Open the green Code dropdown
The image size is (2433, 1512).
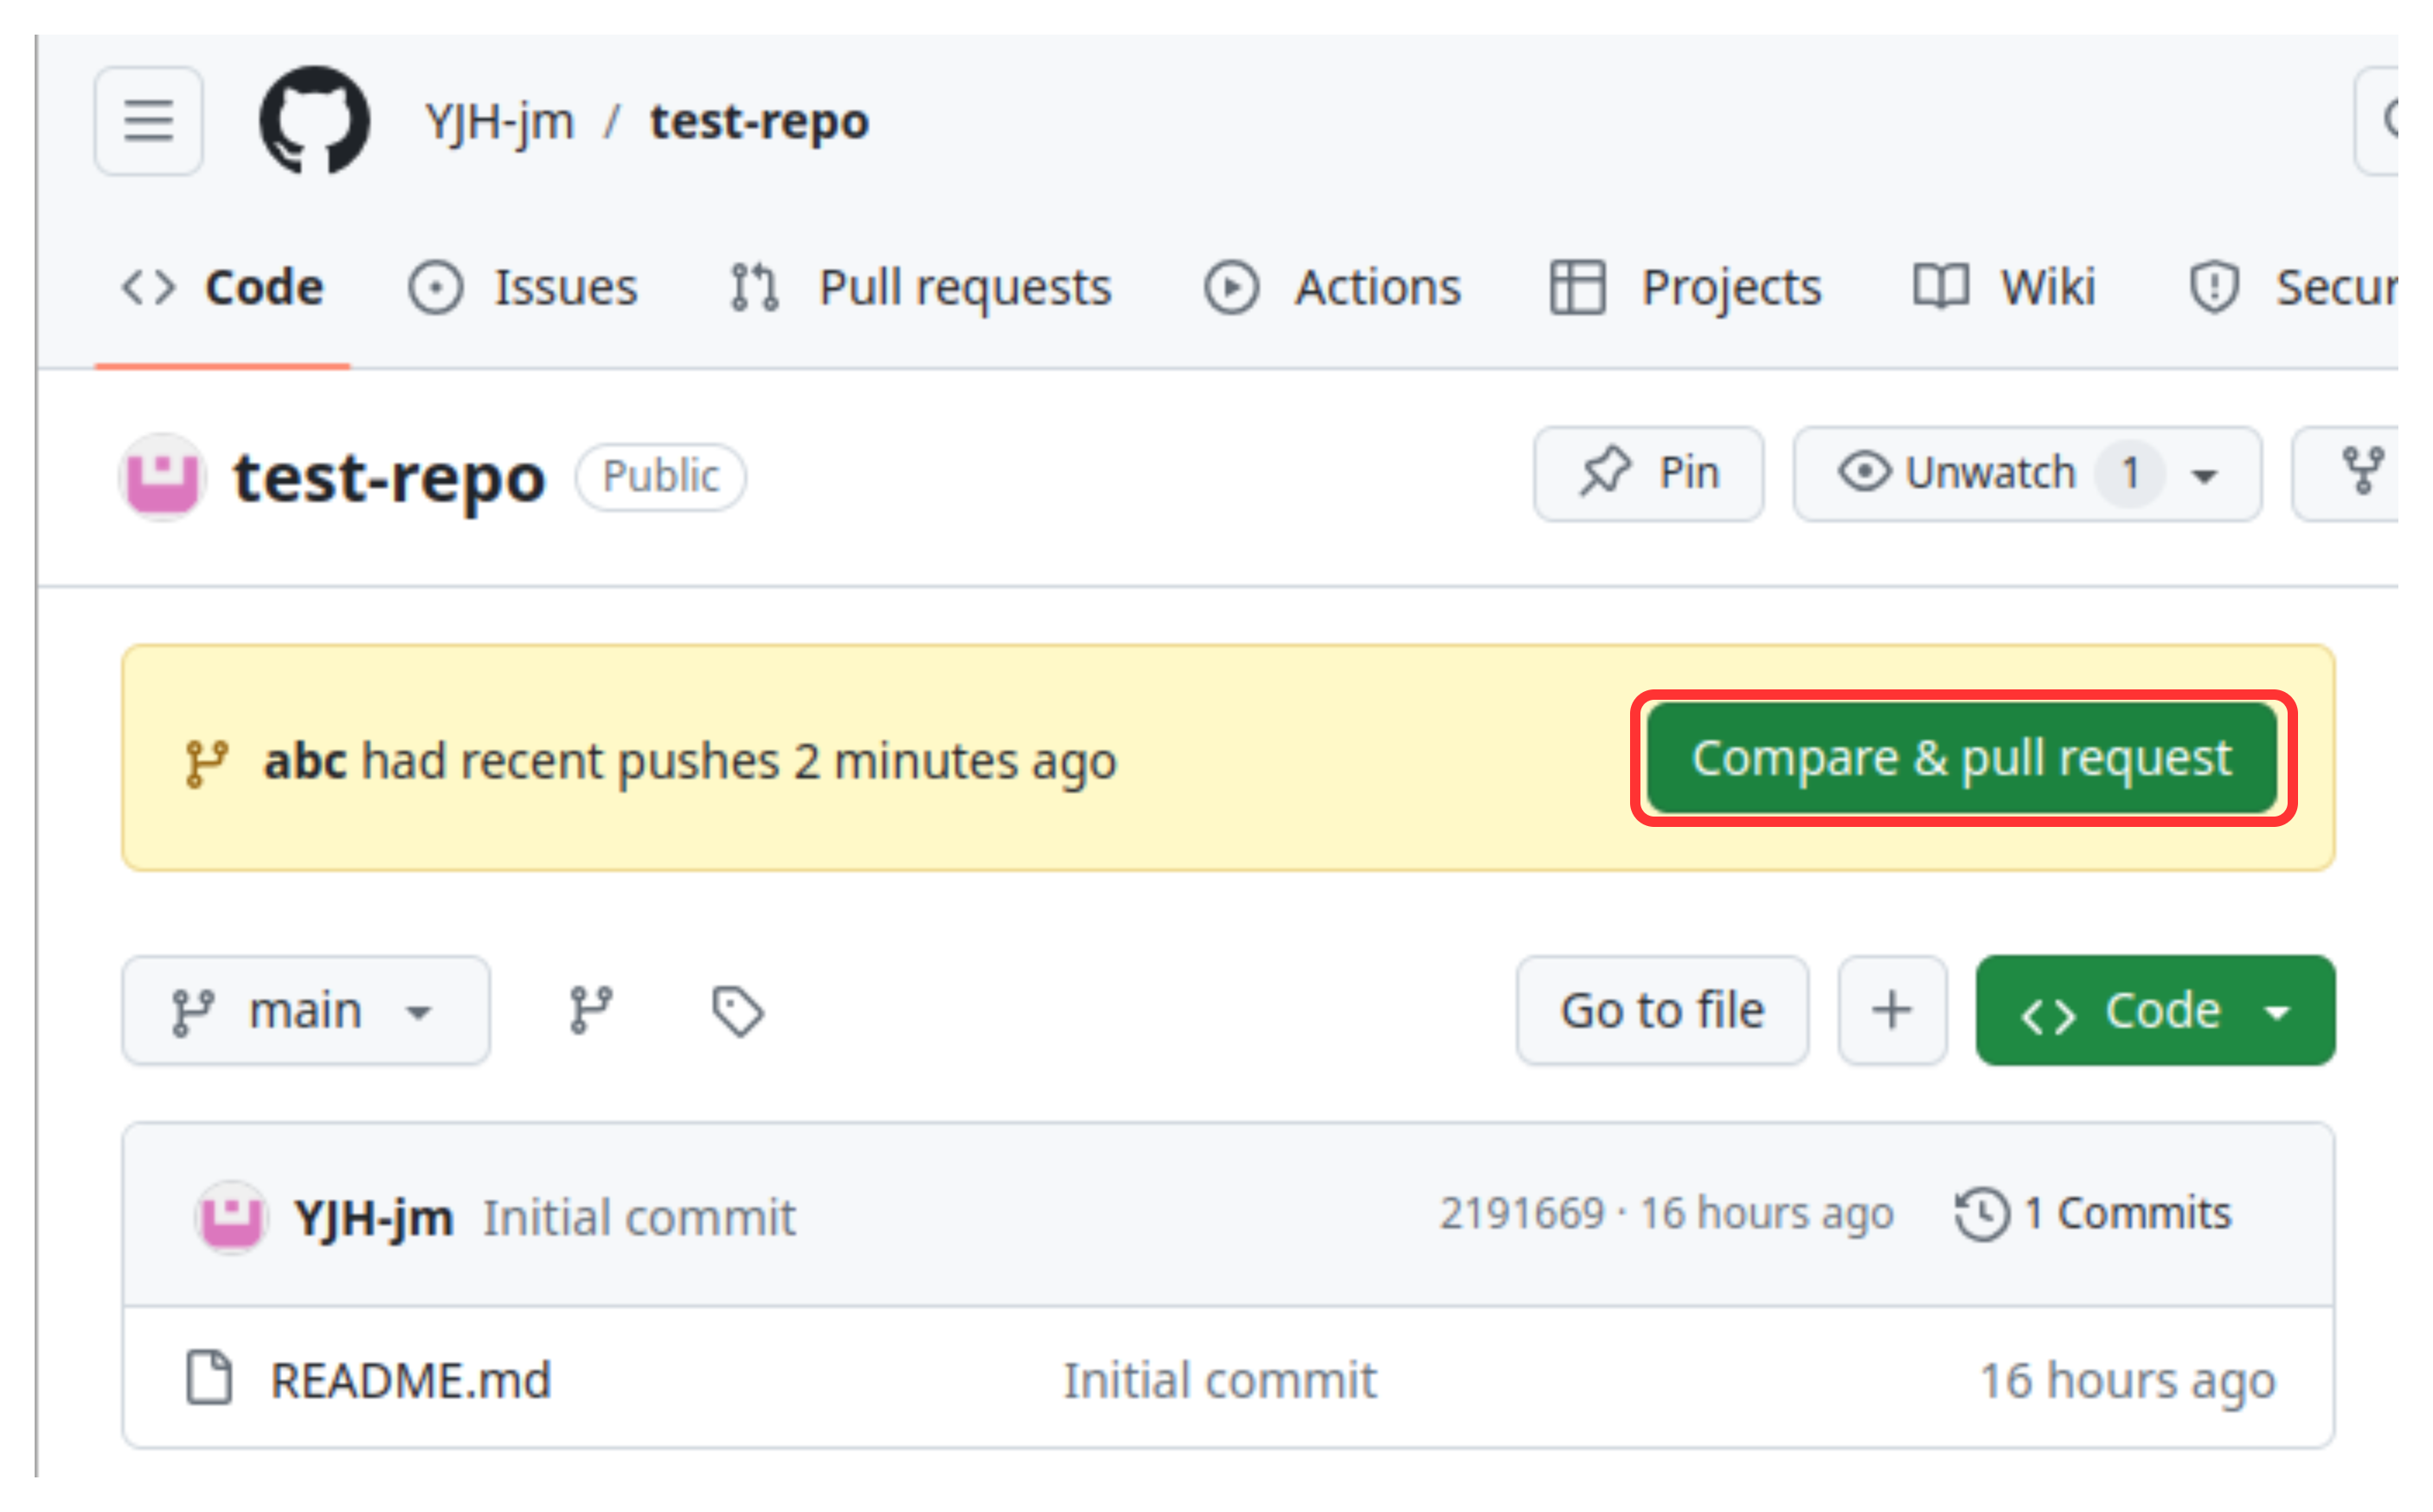point(2154,1010)
